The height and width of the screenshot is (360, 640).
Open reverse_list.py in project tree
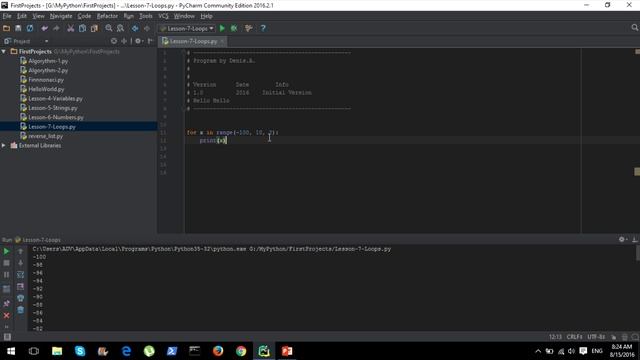tap(45, 136)
